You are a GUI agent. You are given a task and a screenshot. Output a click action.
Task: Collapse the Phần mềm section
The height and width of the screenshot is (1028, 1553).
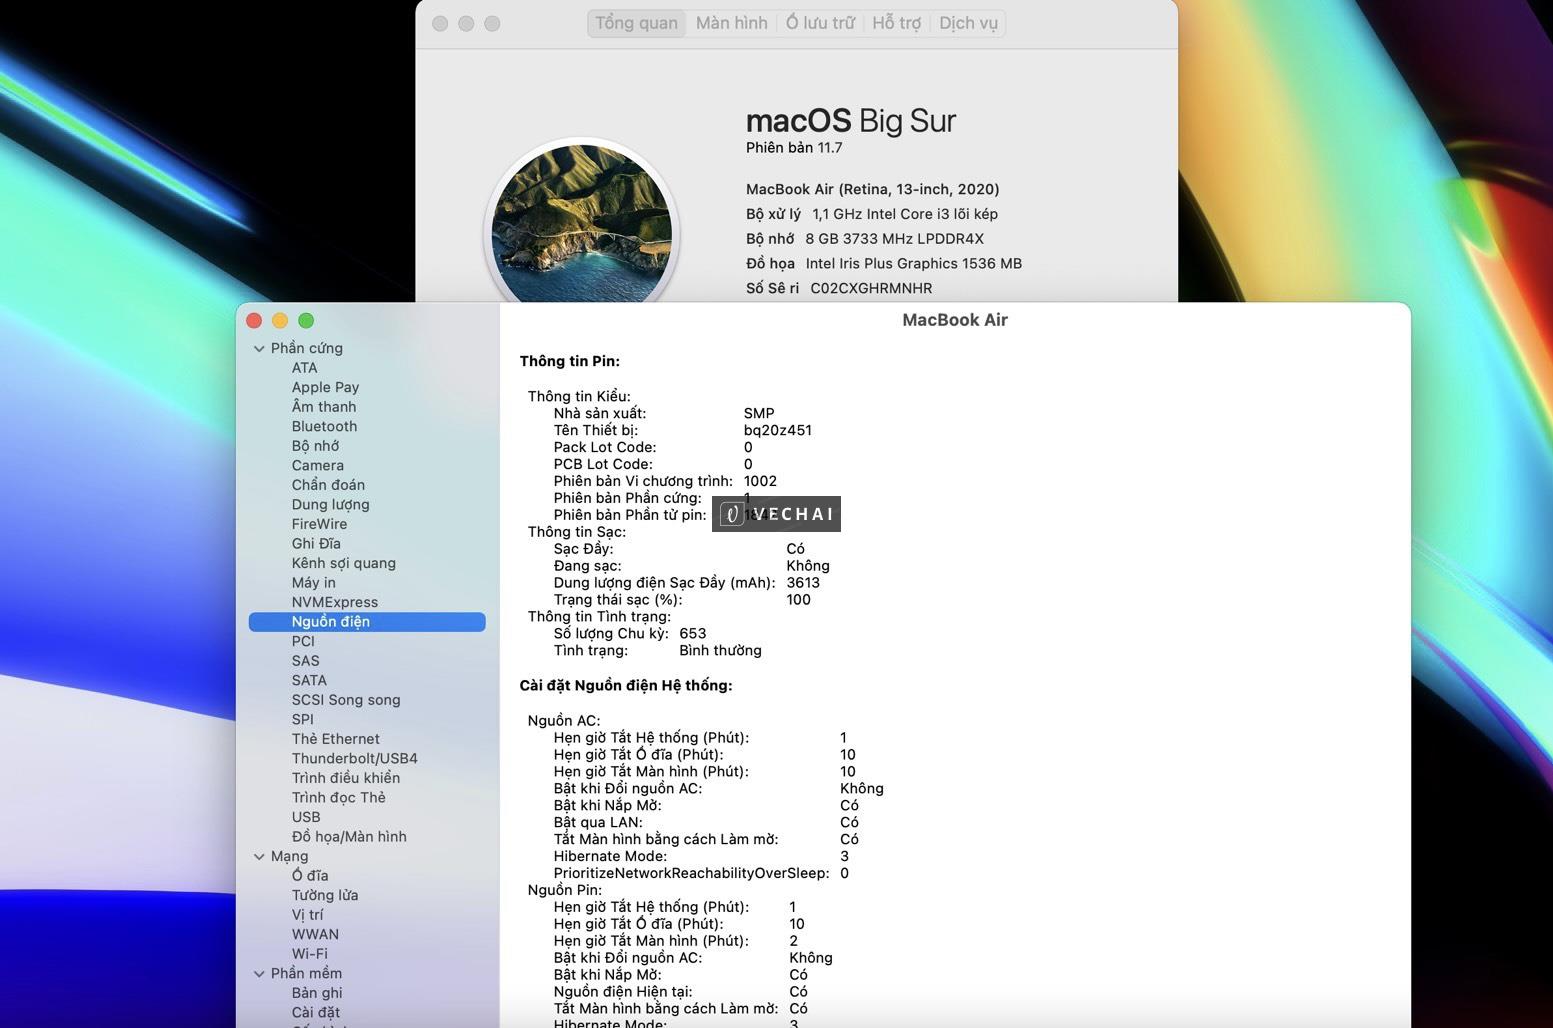click(259, 974)
